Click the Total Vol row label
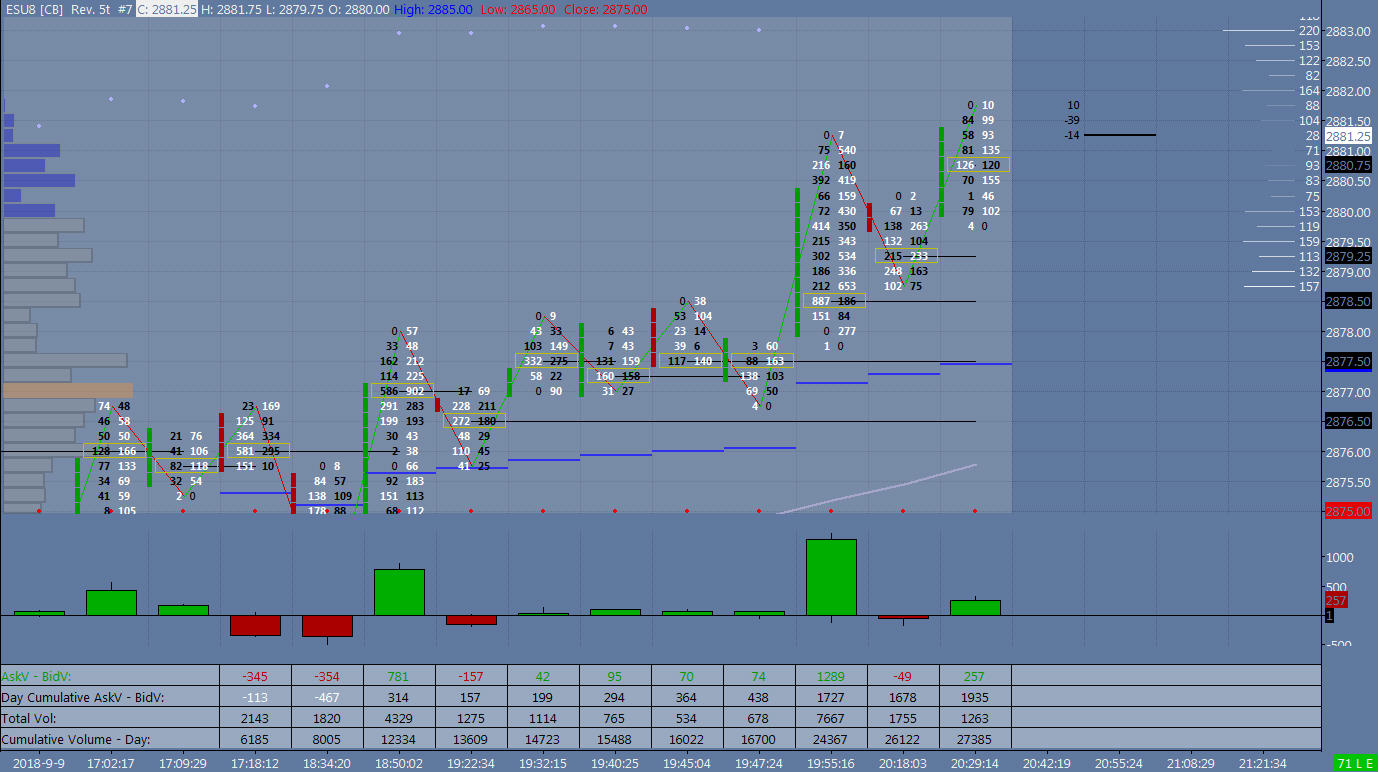 point(29,718)
